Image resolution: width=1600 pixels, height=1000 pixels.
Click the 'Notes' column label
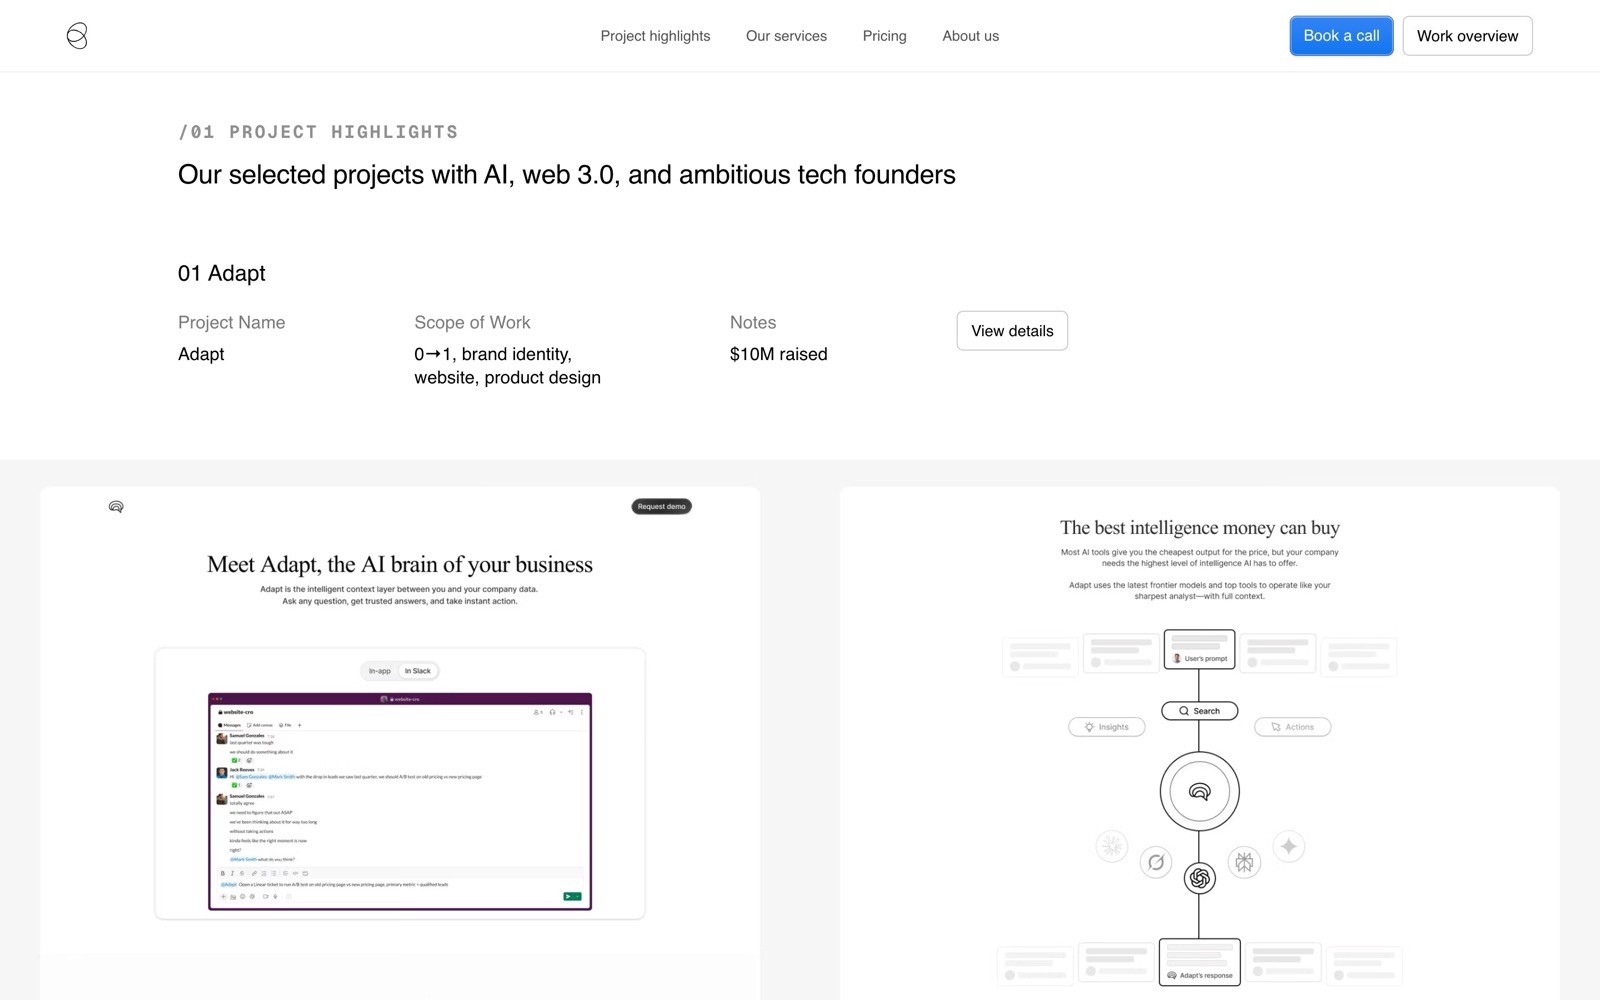(753, 322)
